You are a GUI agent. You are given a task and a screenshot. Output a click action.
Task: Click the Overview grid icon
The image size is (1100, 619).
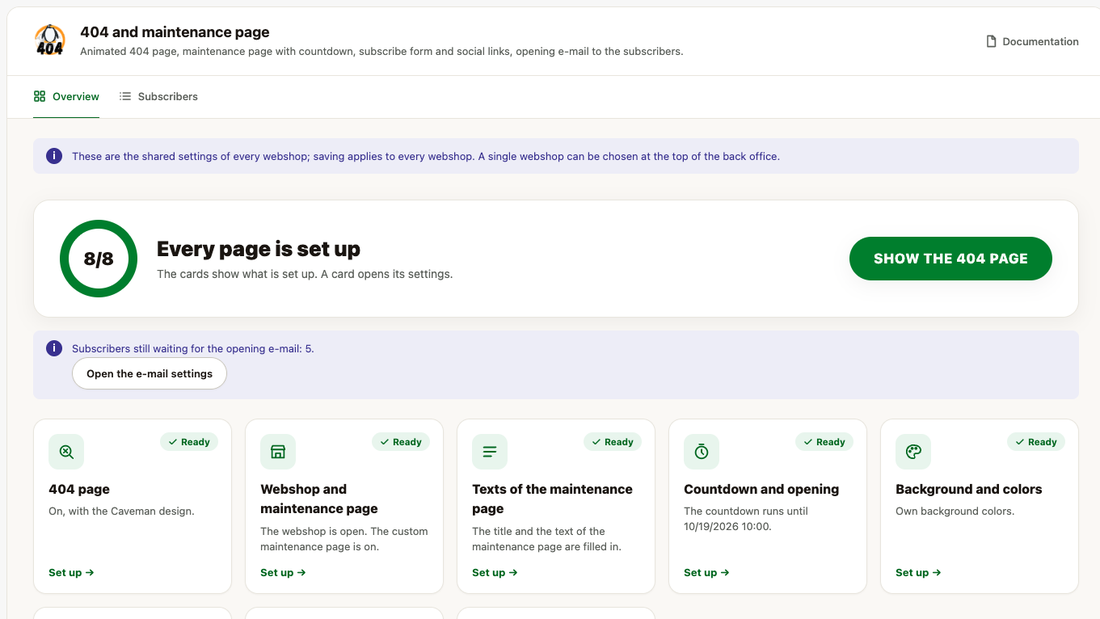[x=39, y=96]
